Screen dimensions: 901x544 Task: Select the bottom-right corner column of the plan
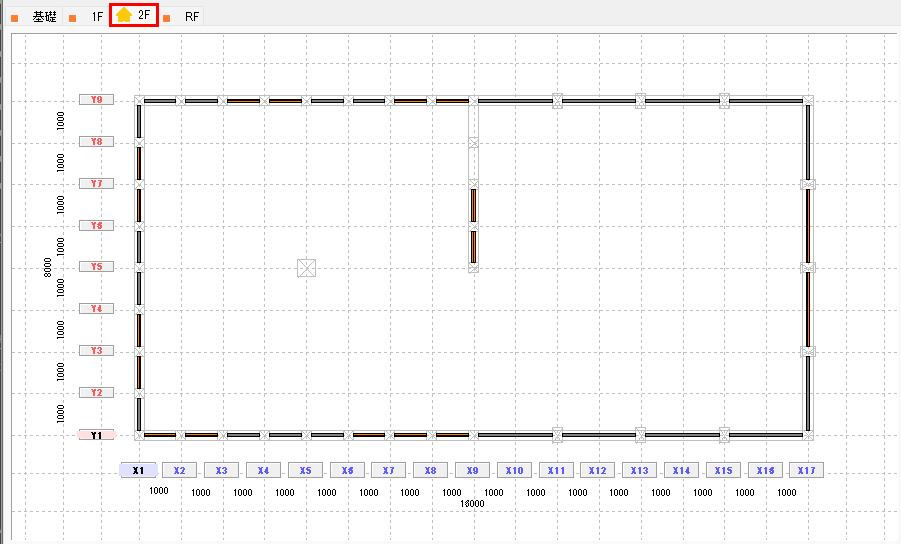[x=808, y=435]
